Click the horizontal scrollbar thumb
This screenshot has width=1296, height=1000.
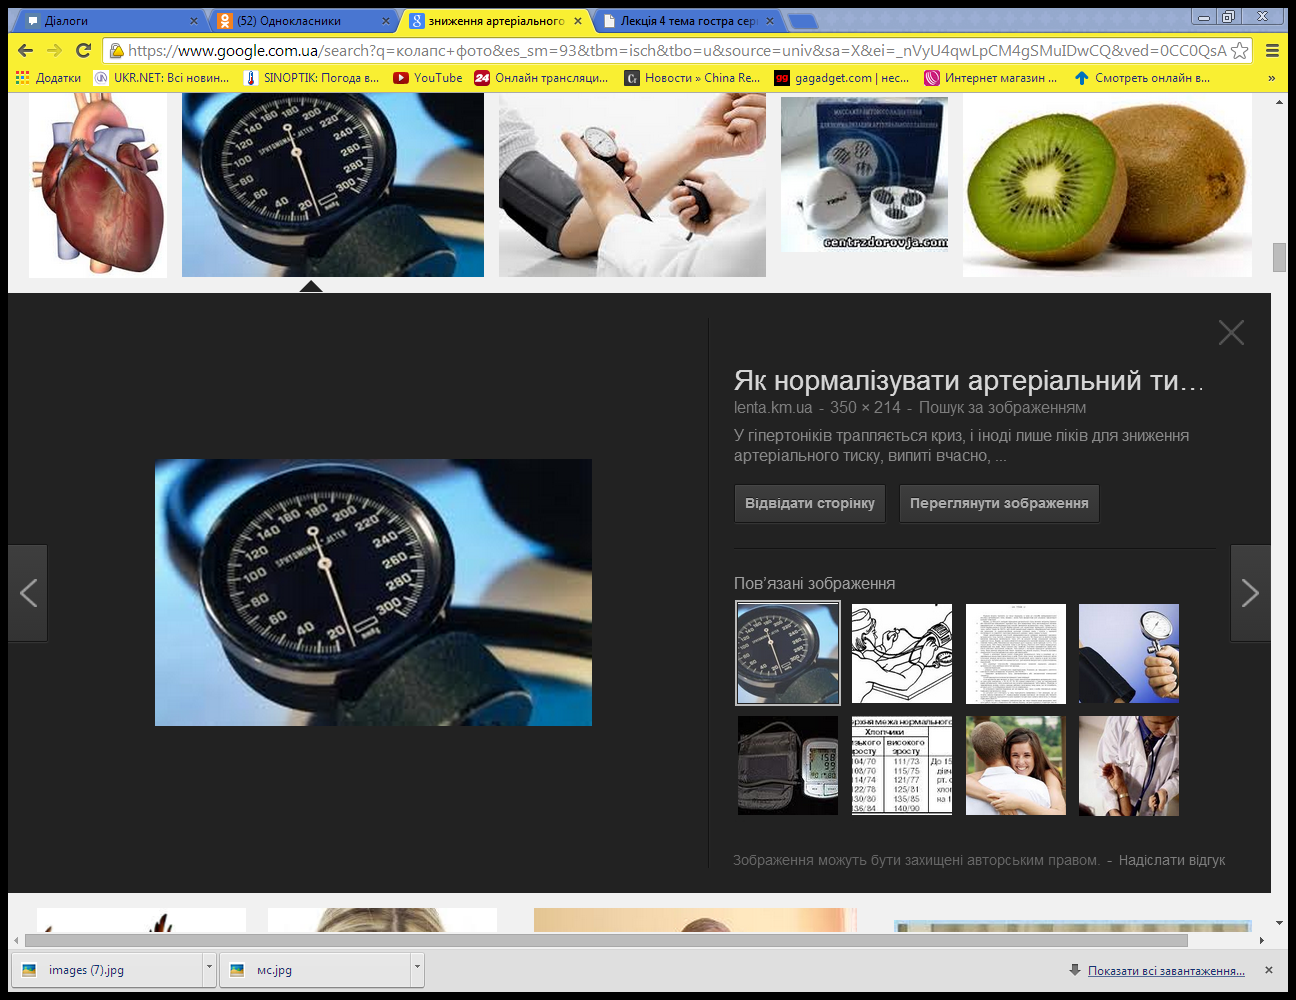pyautogui.click(x=606, y=940)
